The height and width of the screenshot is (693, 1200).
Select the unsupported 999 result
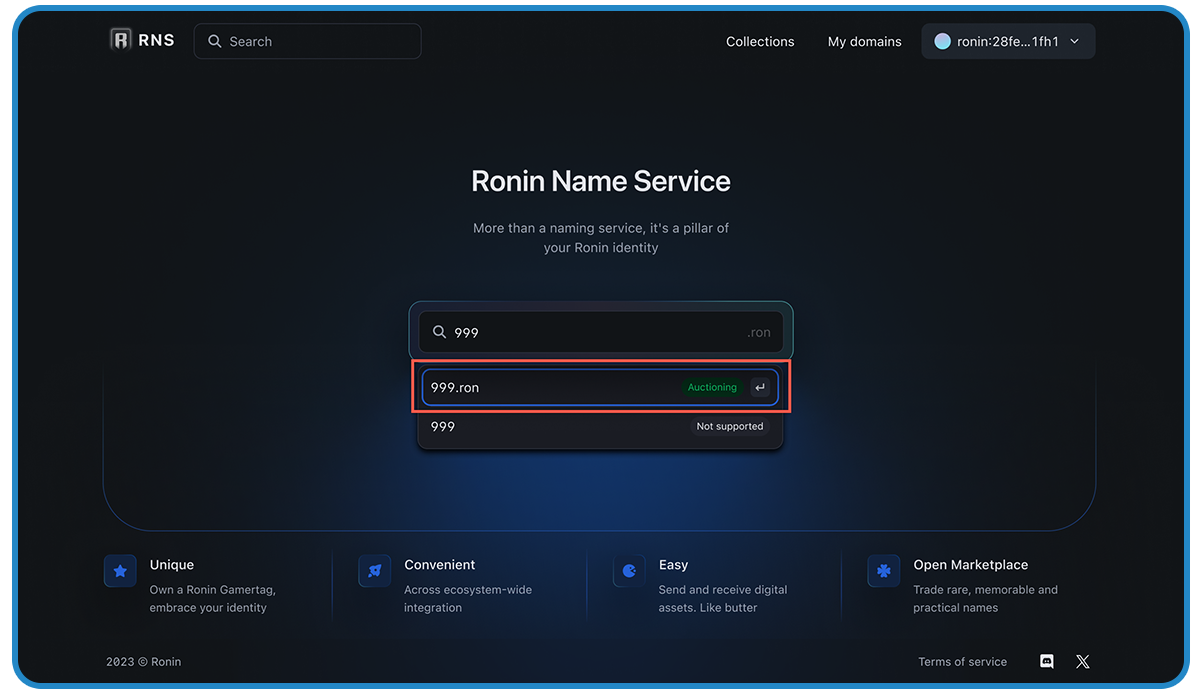[x=600, y=426]
